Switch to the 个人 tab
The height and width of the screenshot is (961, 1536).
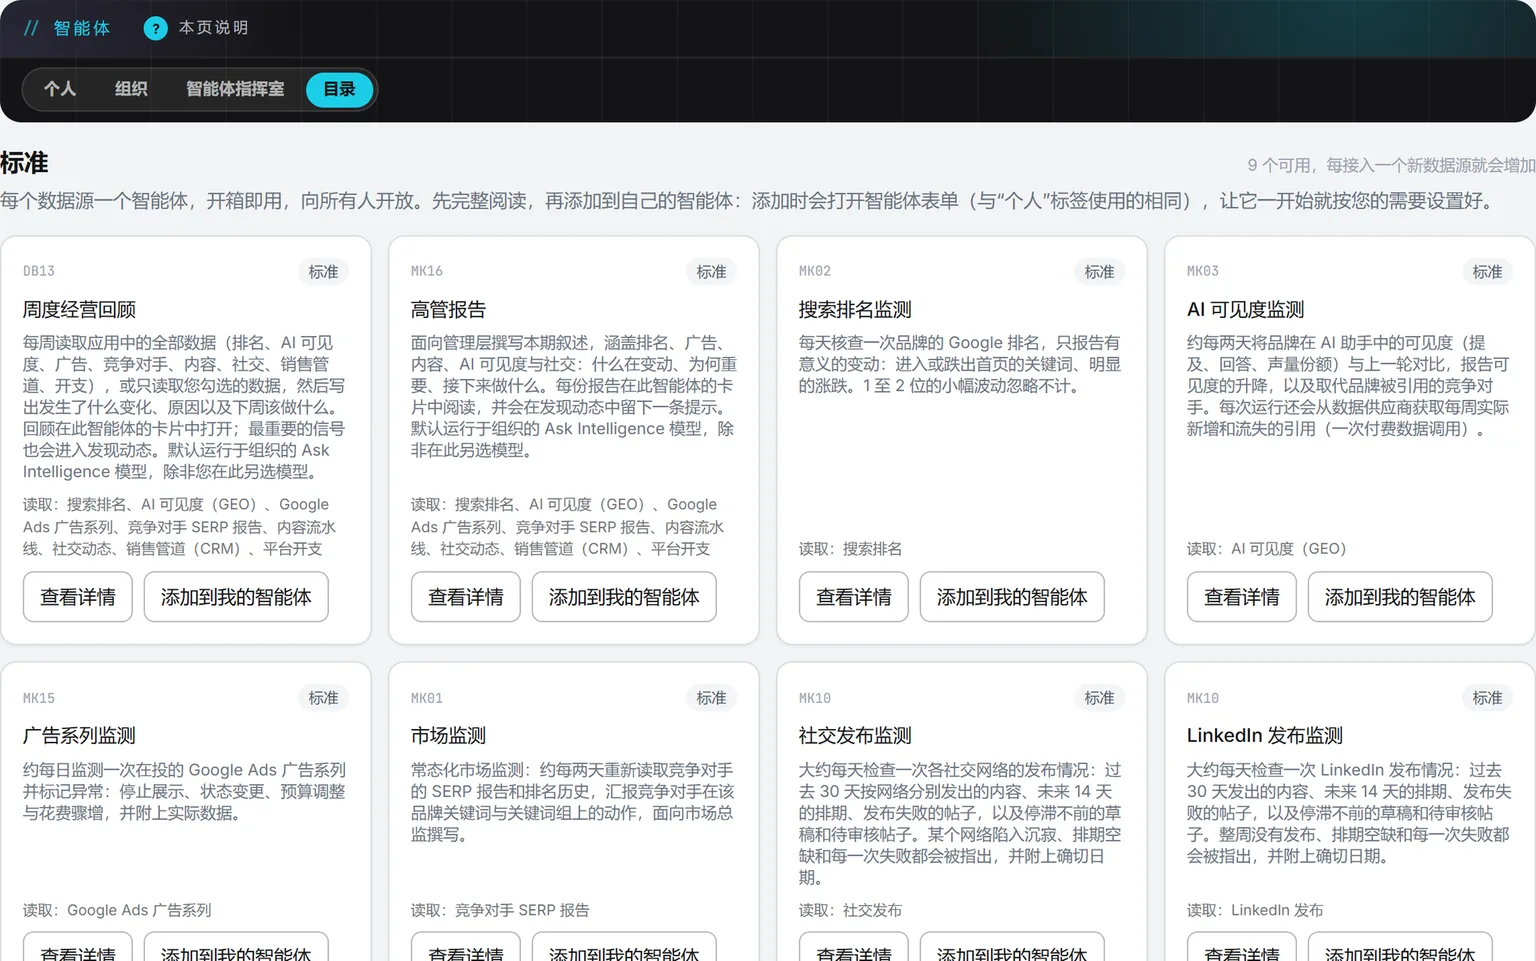click(x=60, y=89)
